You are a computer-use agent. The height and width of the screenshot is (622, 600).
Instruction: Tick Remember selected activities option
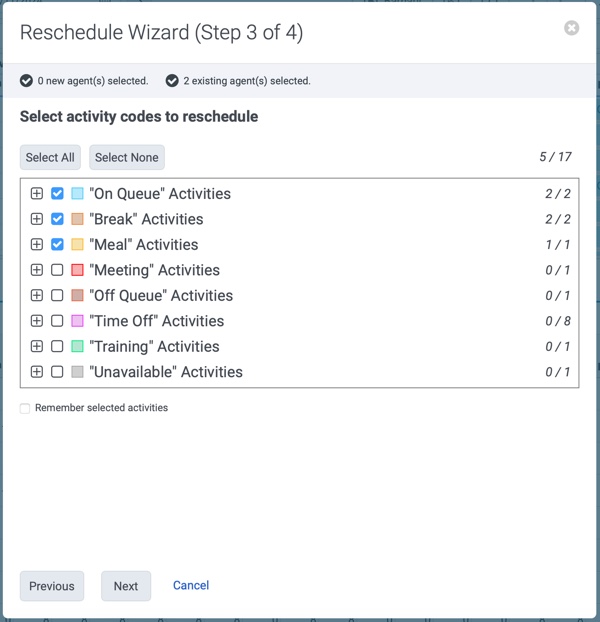pyautogui.click(x=25, y=408)
